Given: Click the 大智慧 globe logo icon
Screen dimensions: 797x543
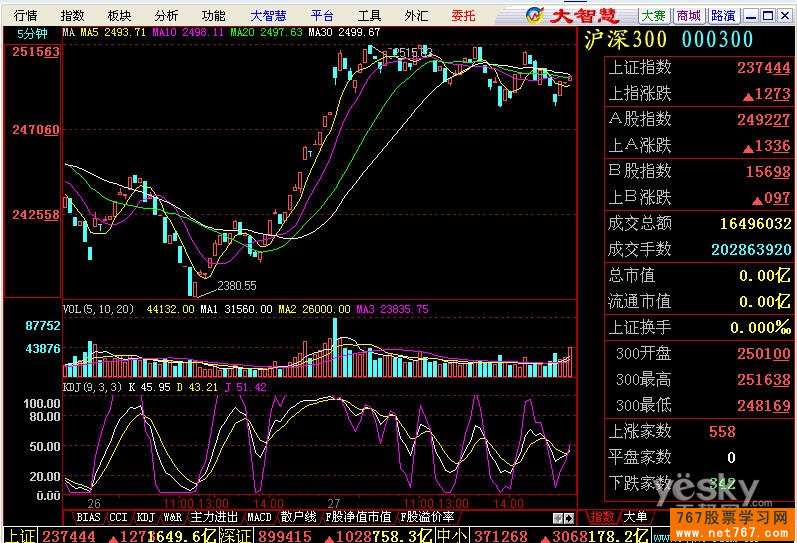Looking at the screenshot, I should pos(535,16).
